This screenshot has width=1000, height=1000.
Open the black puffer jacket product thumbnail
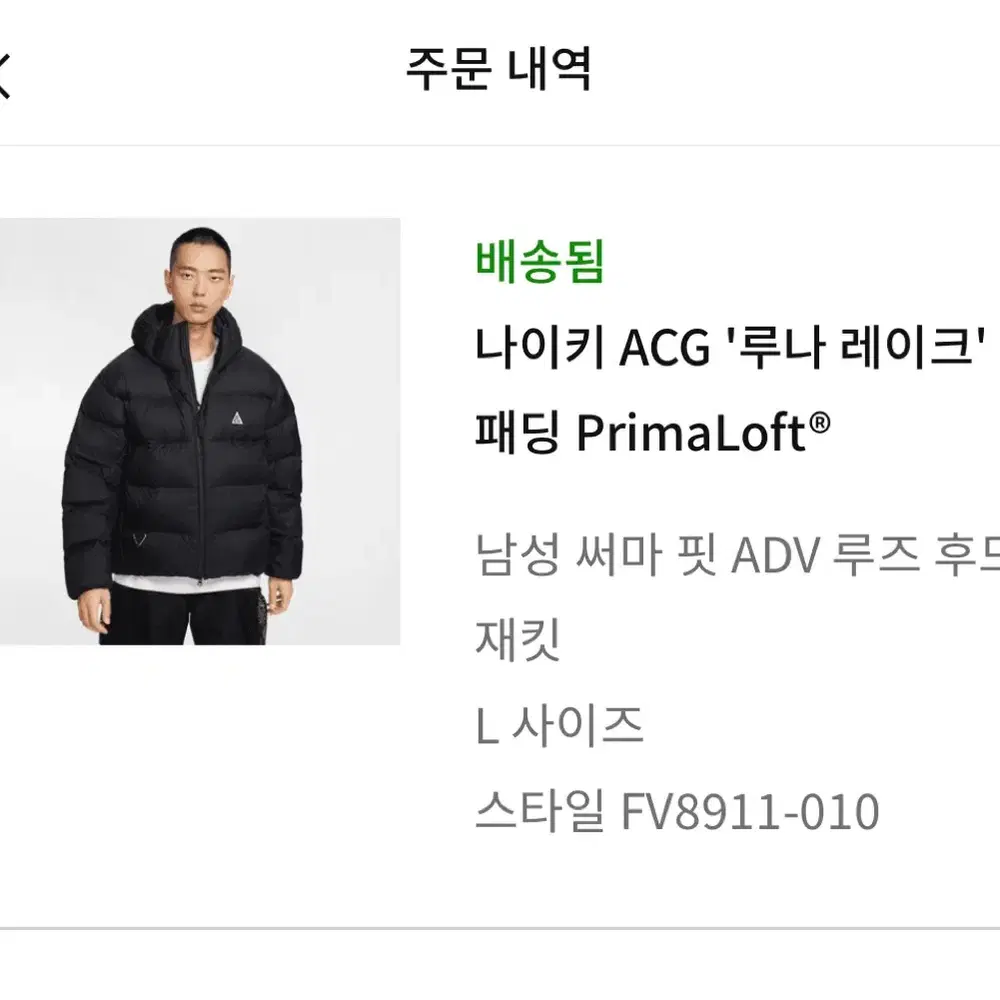(200, 432)
